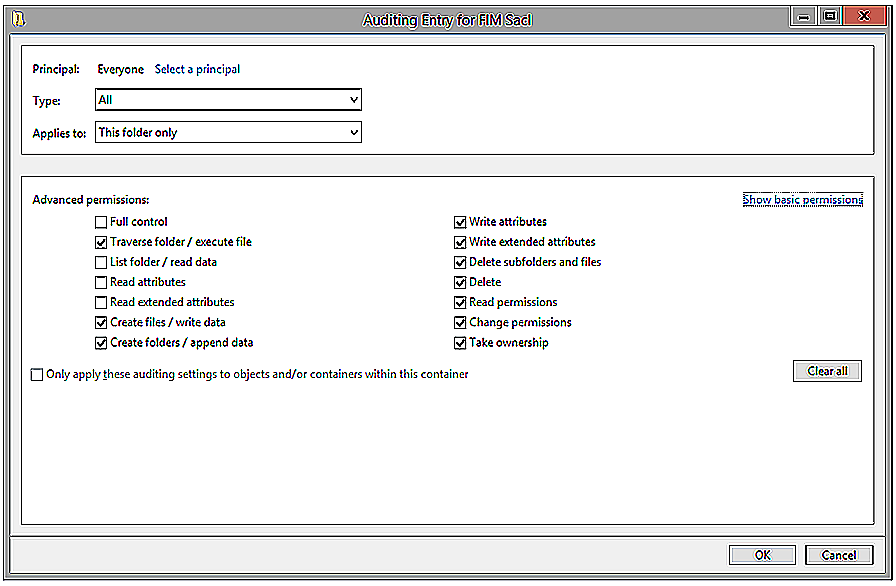Check Only apply these auditing settings option
The height and width of the screenshot is (586, 896).
click(x=38, y=375)
